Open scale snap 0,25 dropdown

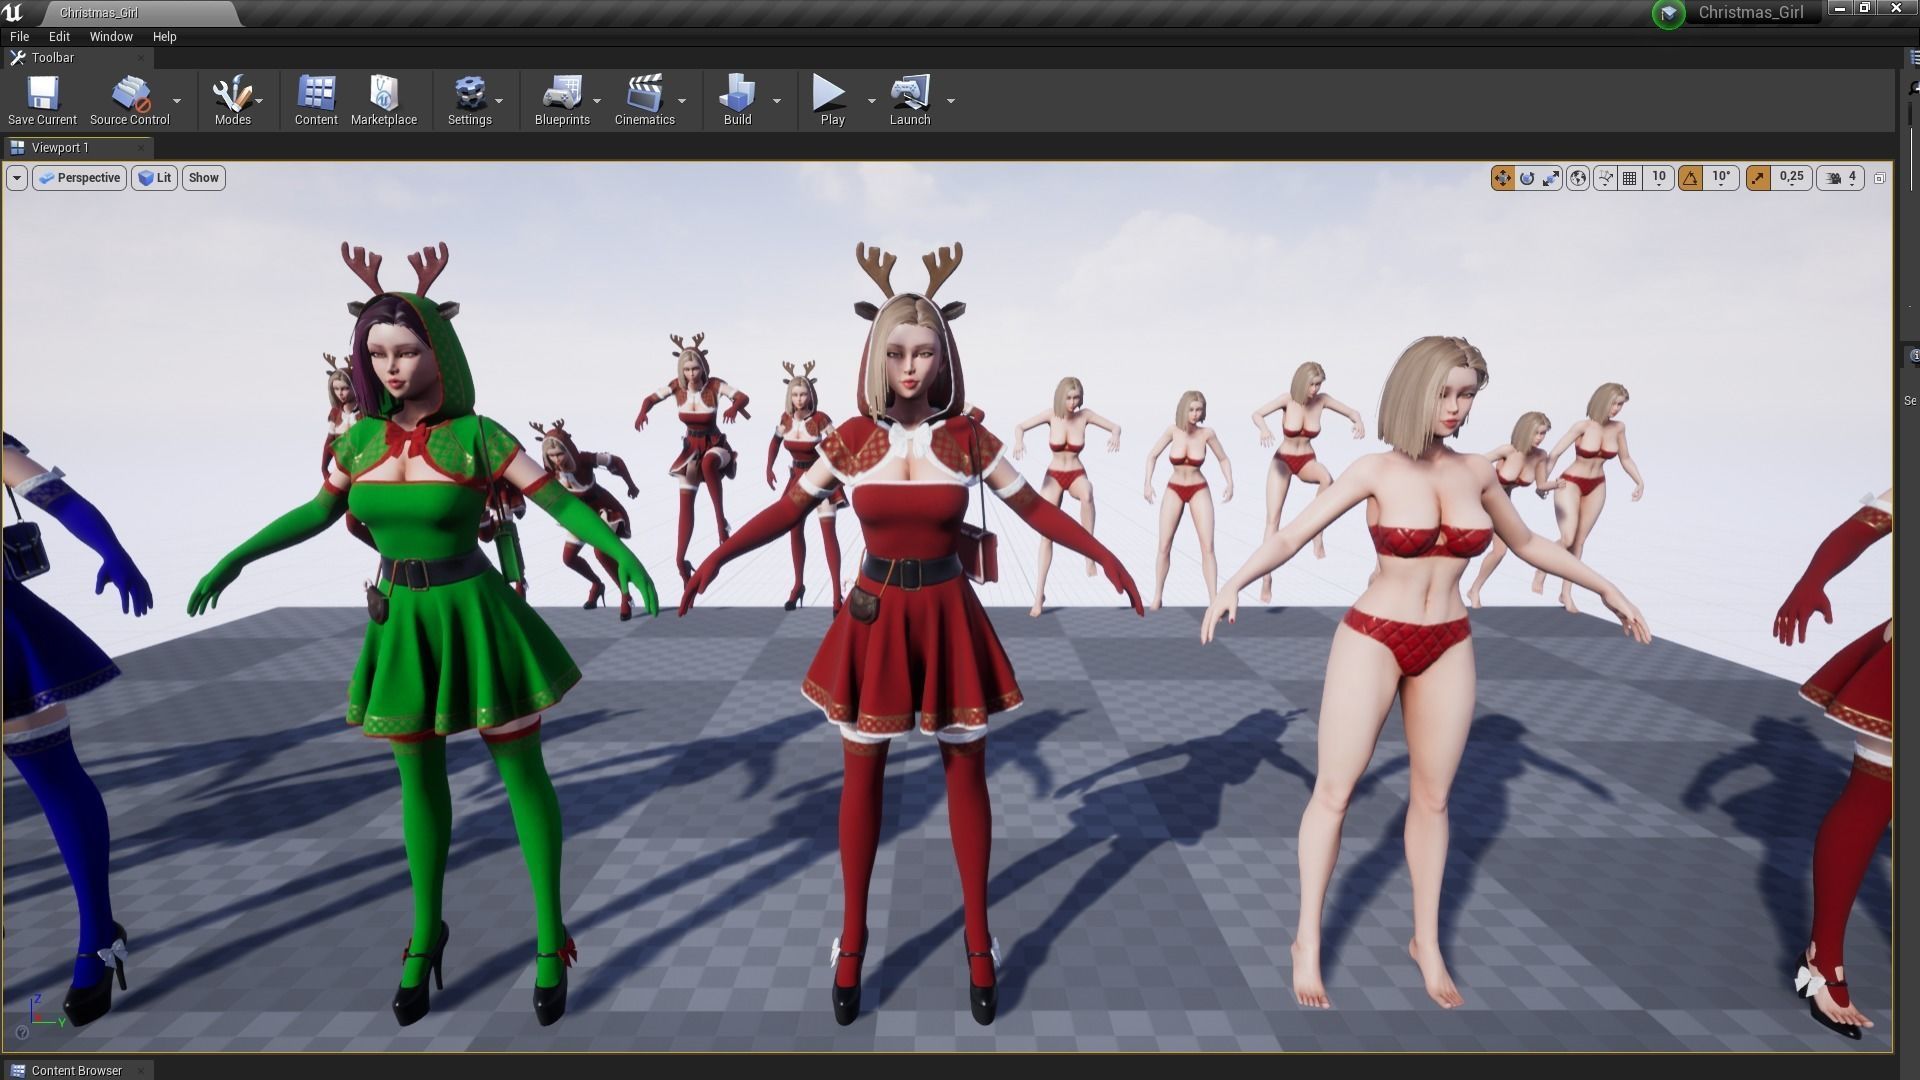pyautogui.click(x=1791, y=178)
